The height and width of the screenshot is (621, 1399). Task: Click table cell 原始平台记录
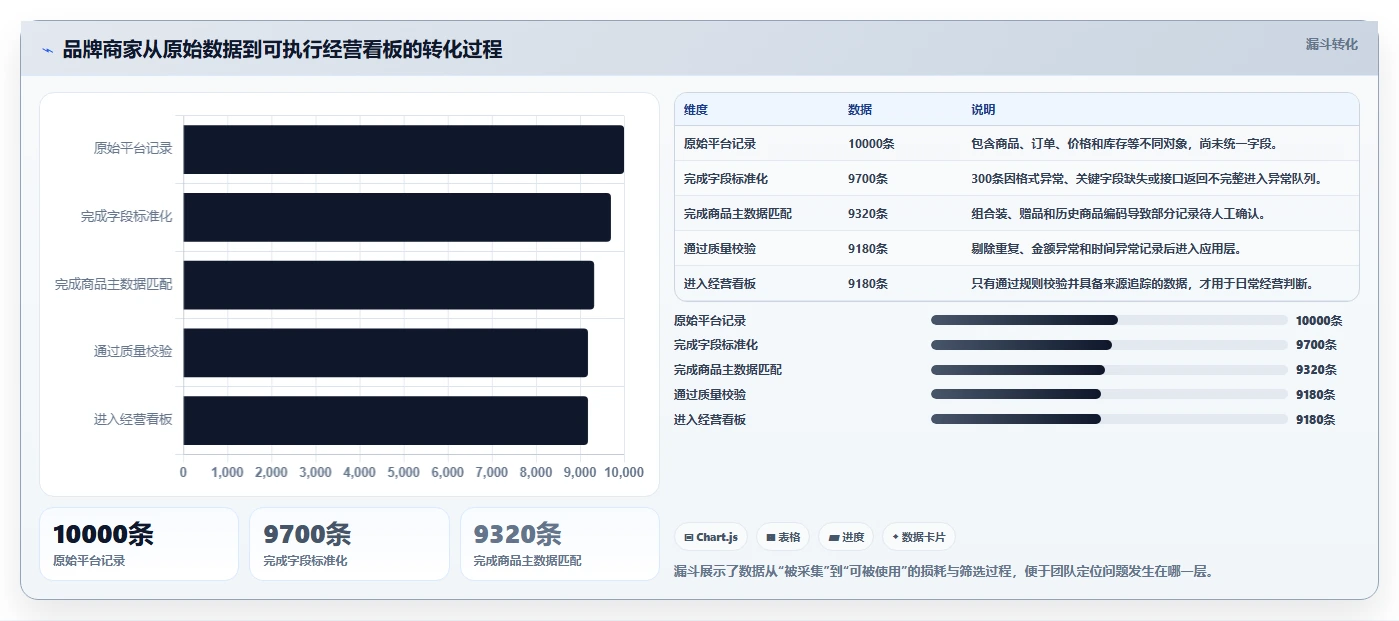[720, 144]
